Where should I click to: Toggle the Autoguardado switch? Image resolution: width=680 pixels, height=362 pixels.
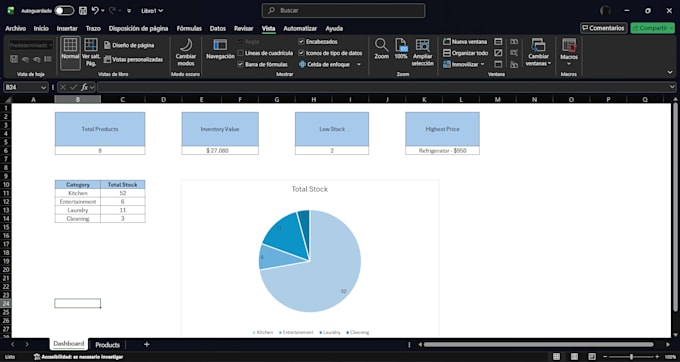[x=64, y=10]
